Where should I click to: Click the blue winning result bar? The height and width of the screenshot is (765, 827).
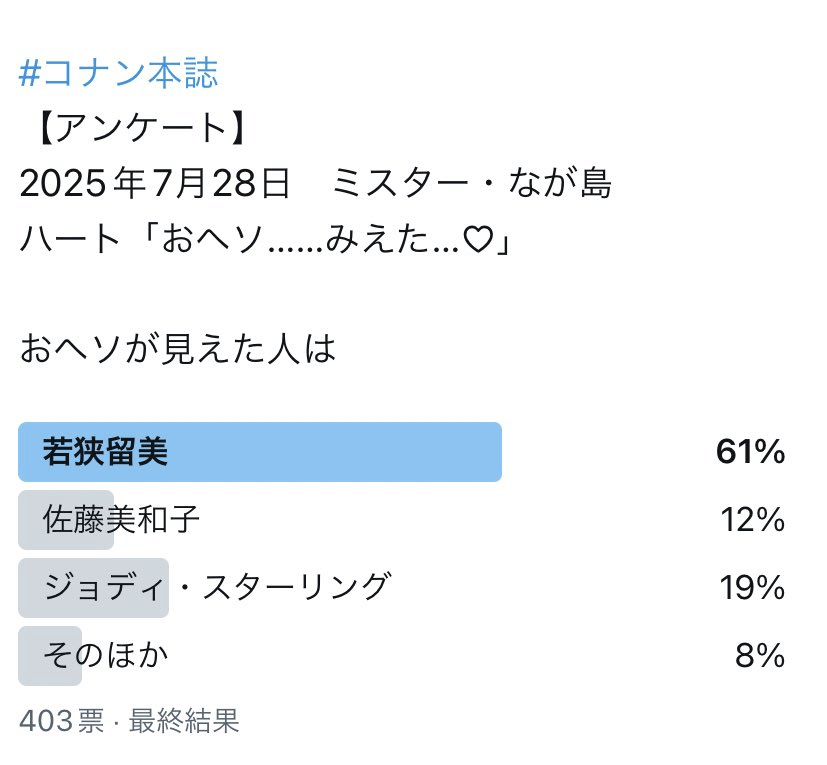click(260, 452)
